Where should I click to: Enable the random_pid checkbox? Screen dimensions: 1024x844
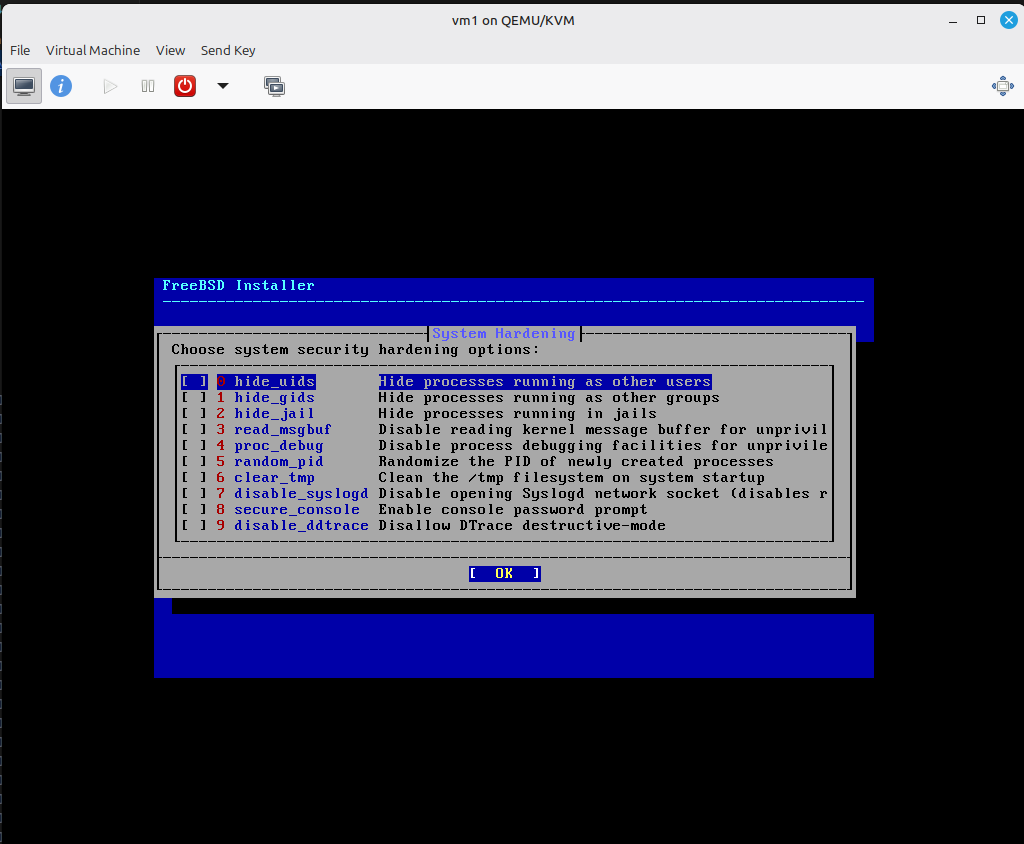[x=194, y=462]
